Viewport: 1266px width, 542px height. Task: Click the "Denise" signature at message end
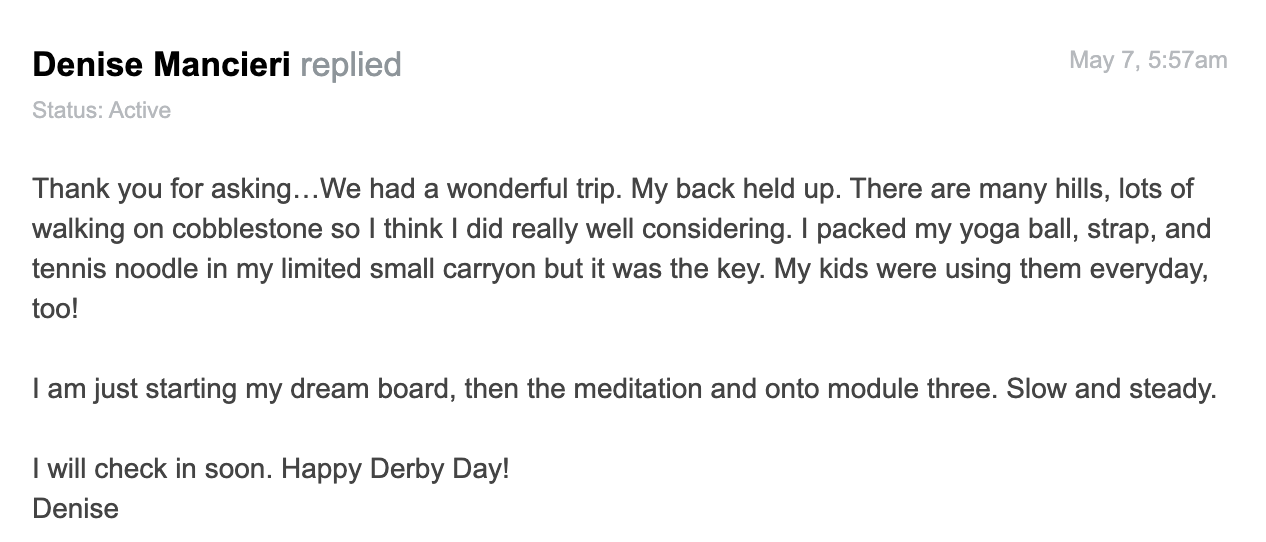[76, 509]
